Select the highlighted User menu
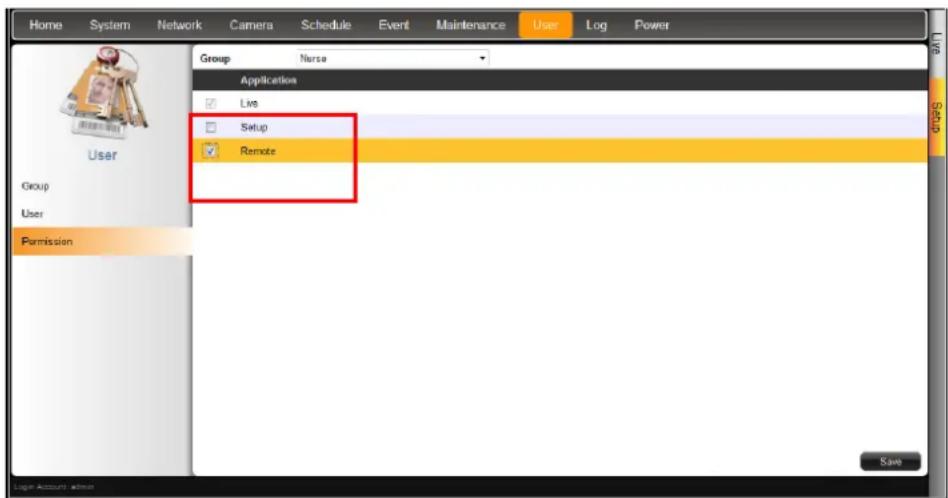The height and width of the screenshot is (498, 948). (545, 25)
